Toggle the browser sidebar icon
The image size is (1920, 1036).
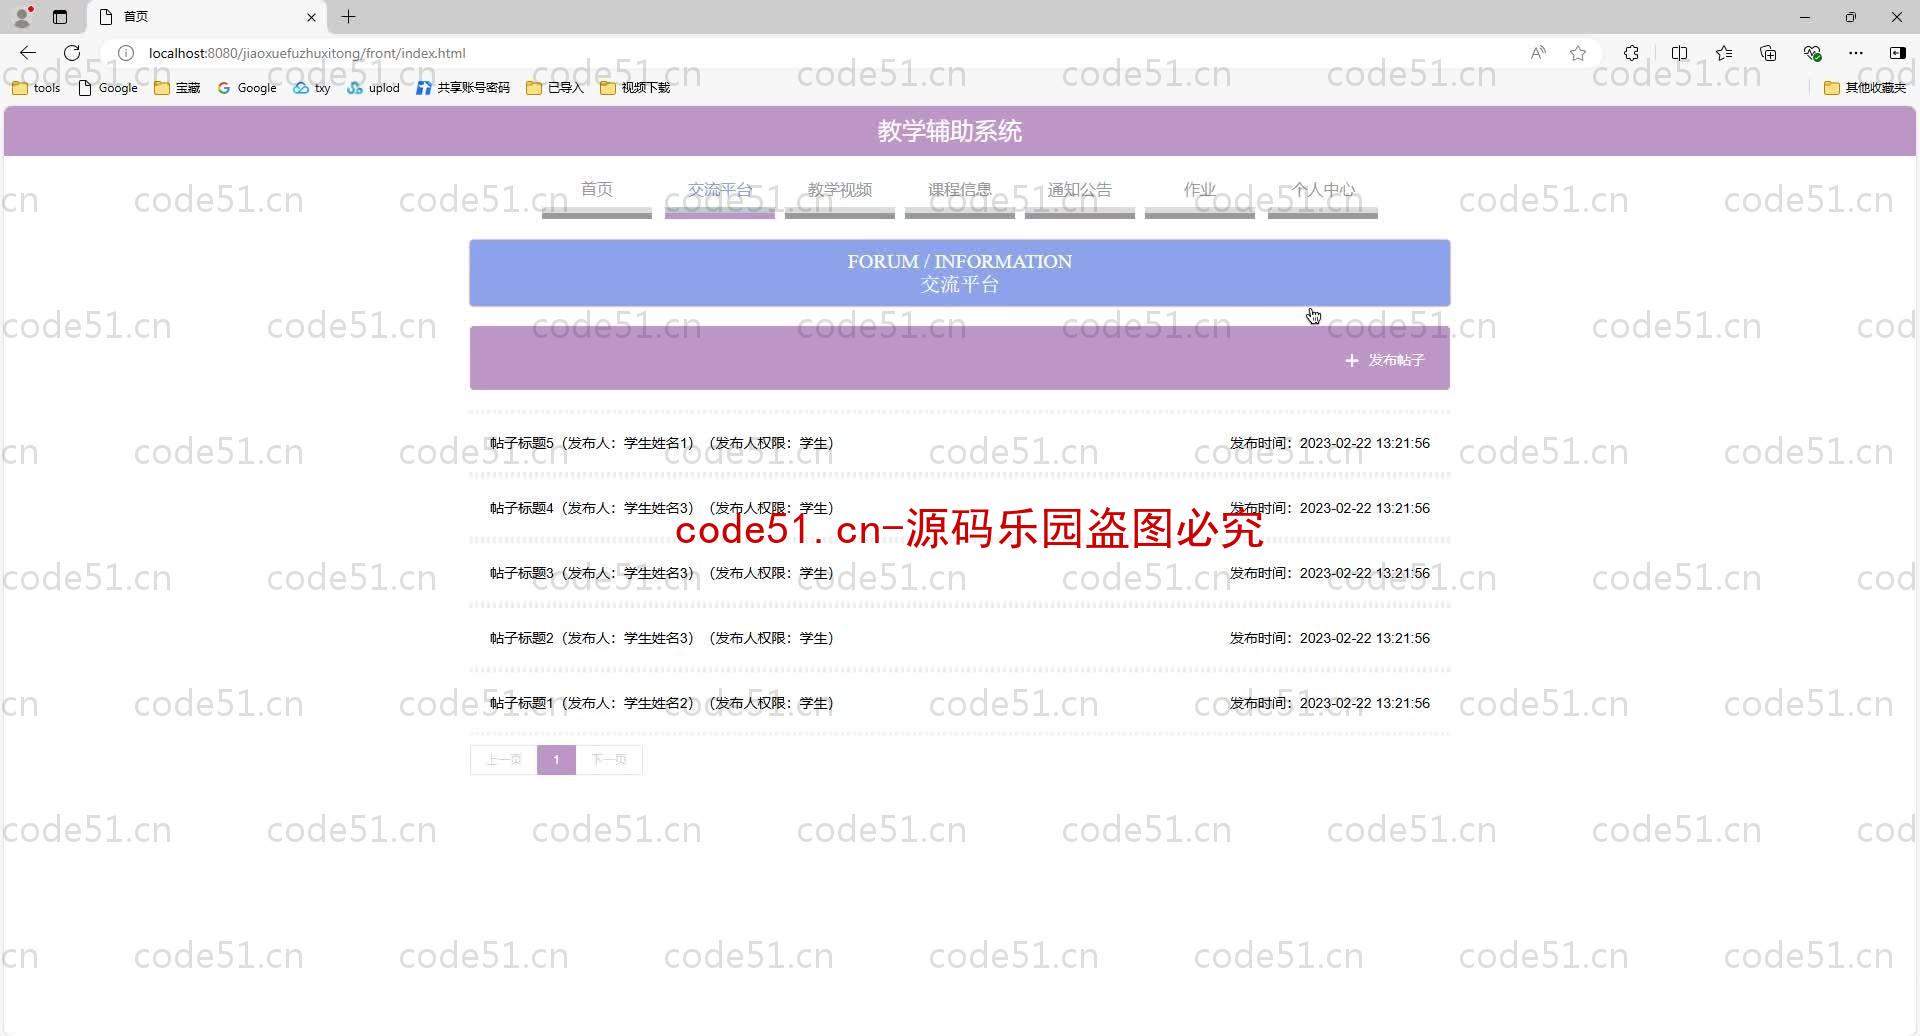click(x=1897, y=53)
